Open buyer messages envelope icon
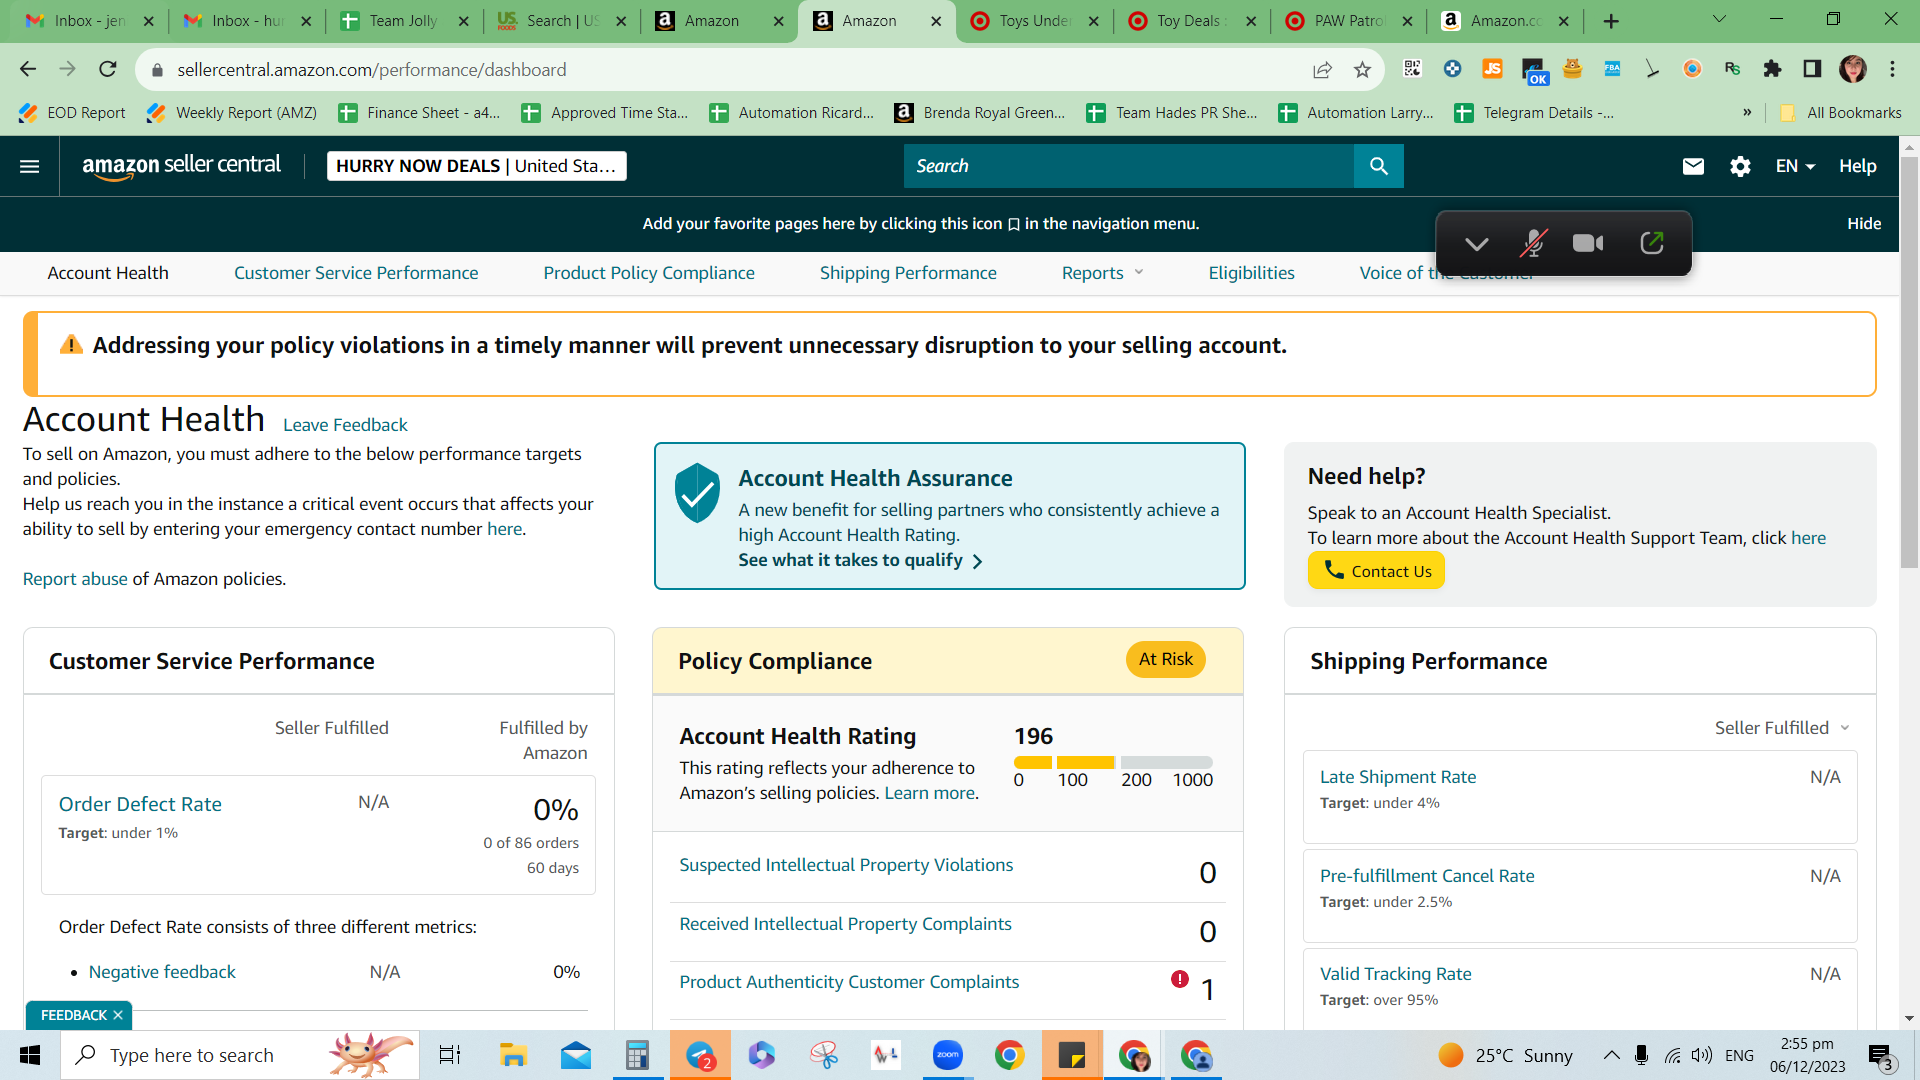This screenshot has width=1920, height=1080. (x=1693, y=166)
